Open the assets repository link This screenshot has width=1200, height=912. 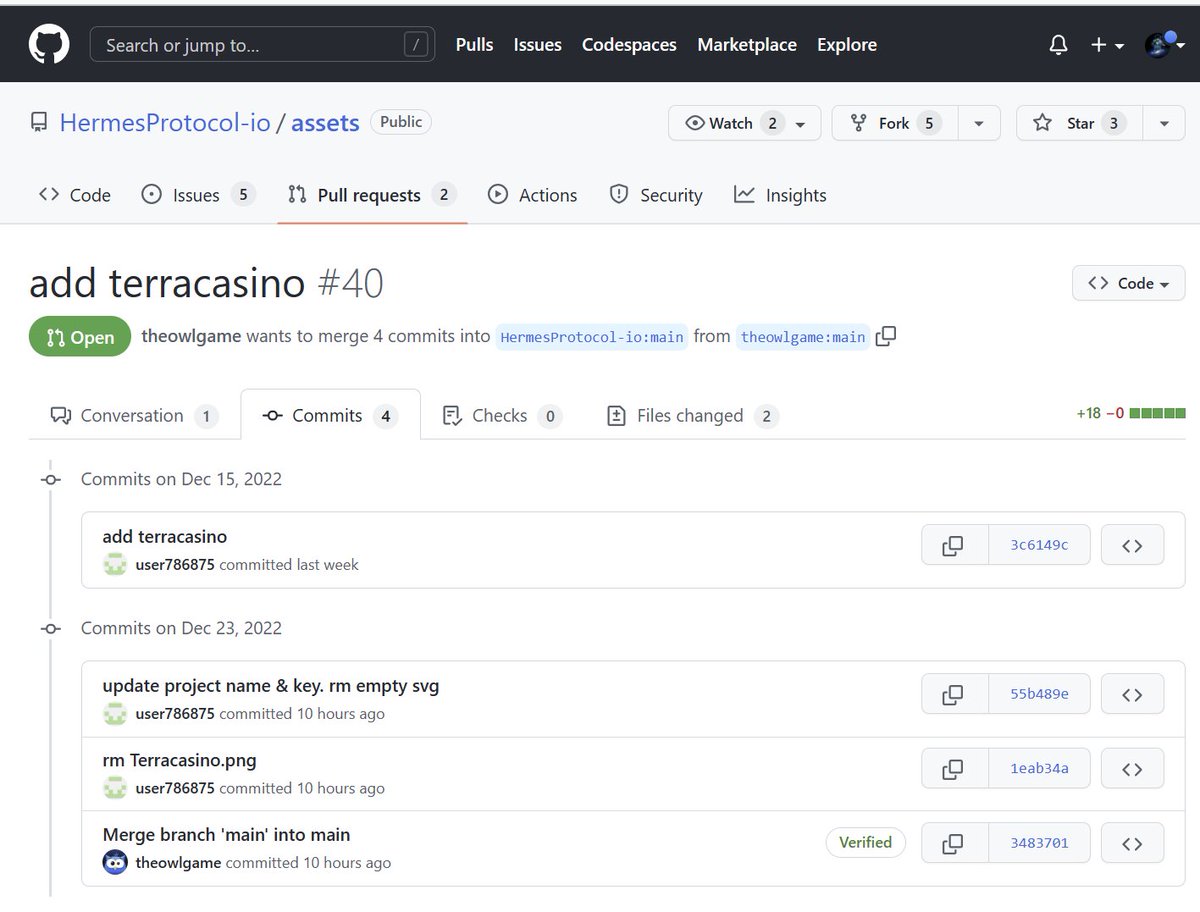(325, 122)
